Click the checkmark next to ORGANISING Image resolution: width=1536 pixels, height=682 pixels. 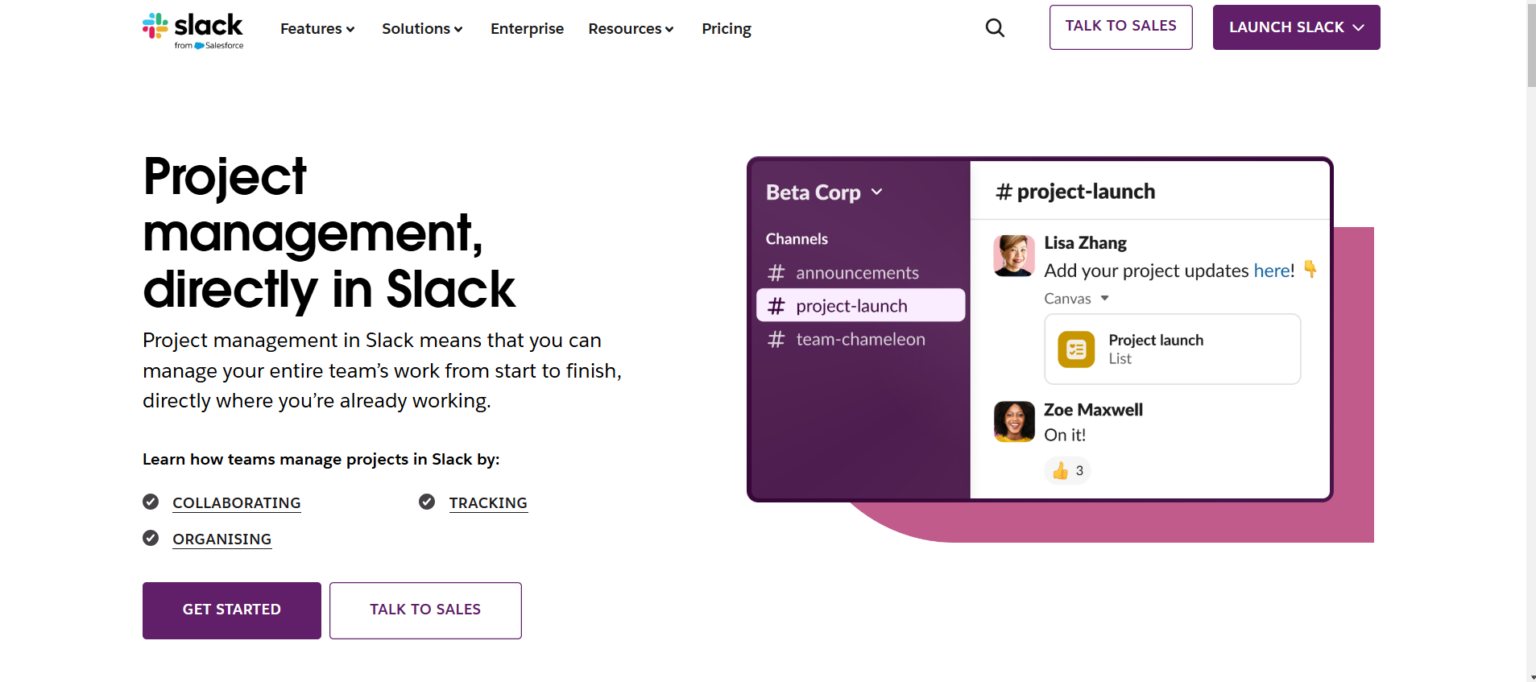[150, 538]
